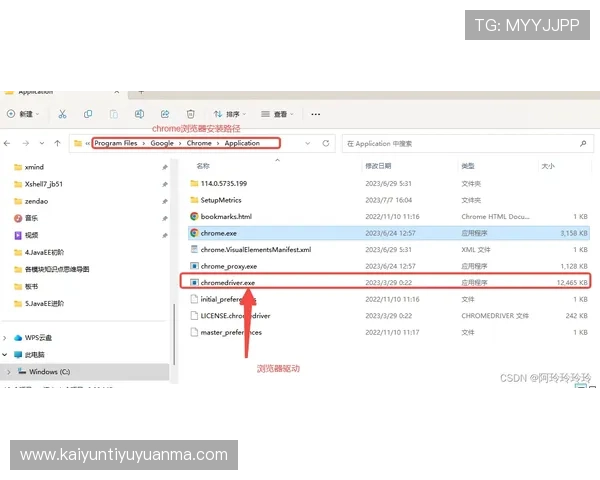Click the Copy icon in toolbar
The height and width of the screenshot is (480, 600).
(88, 114)
